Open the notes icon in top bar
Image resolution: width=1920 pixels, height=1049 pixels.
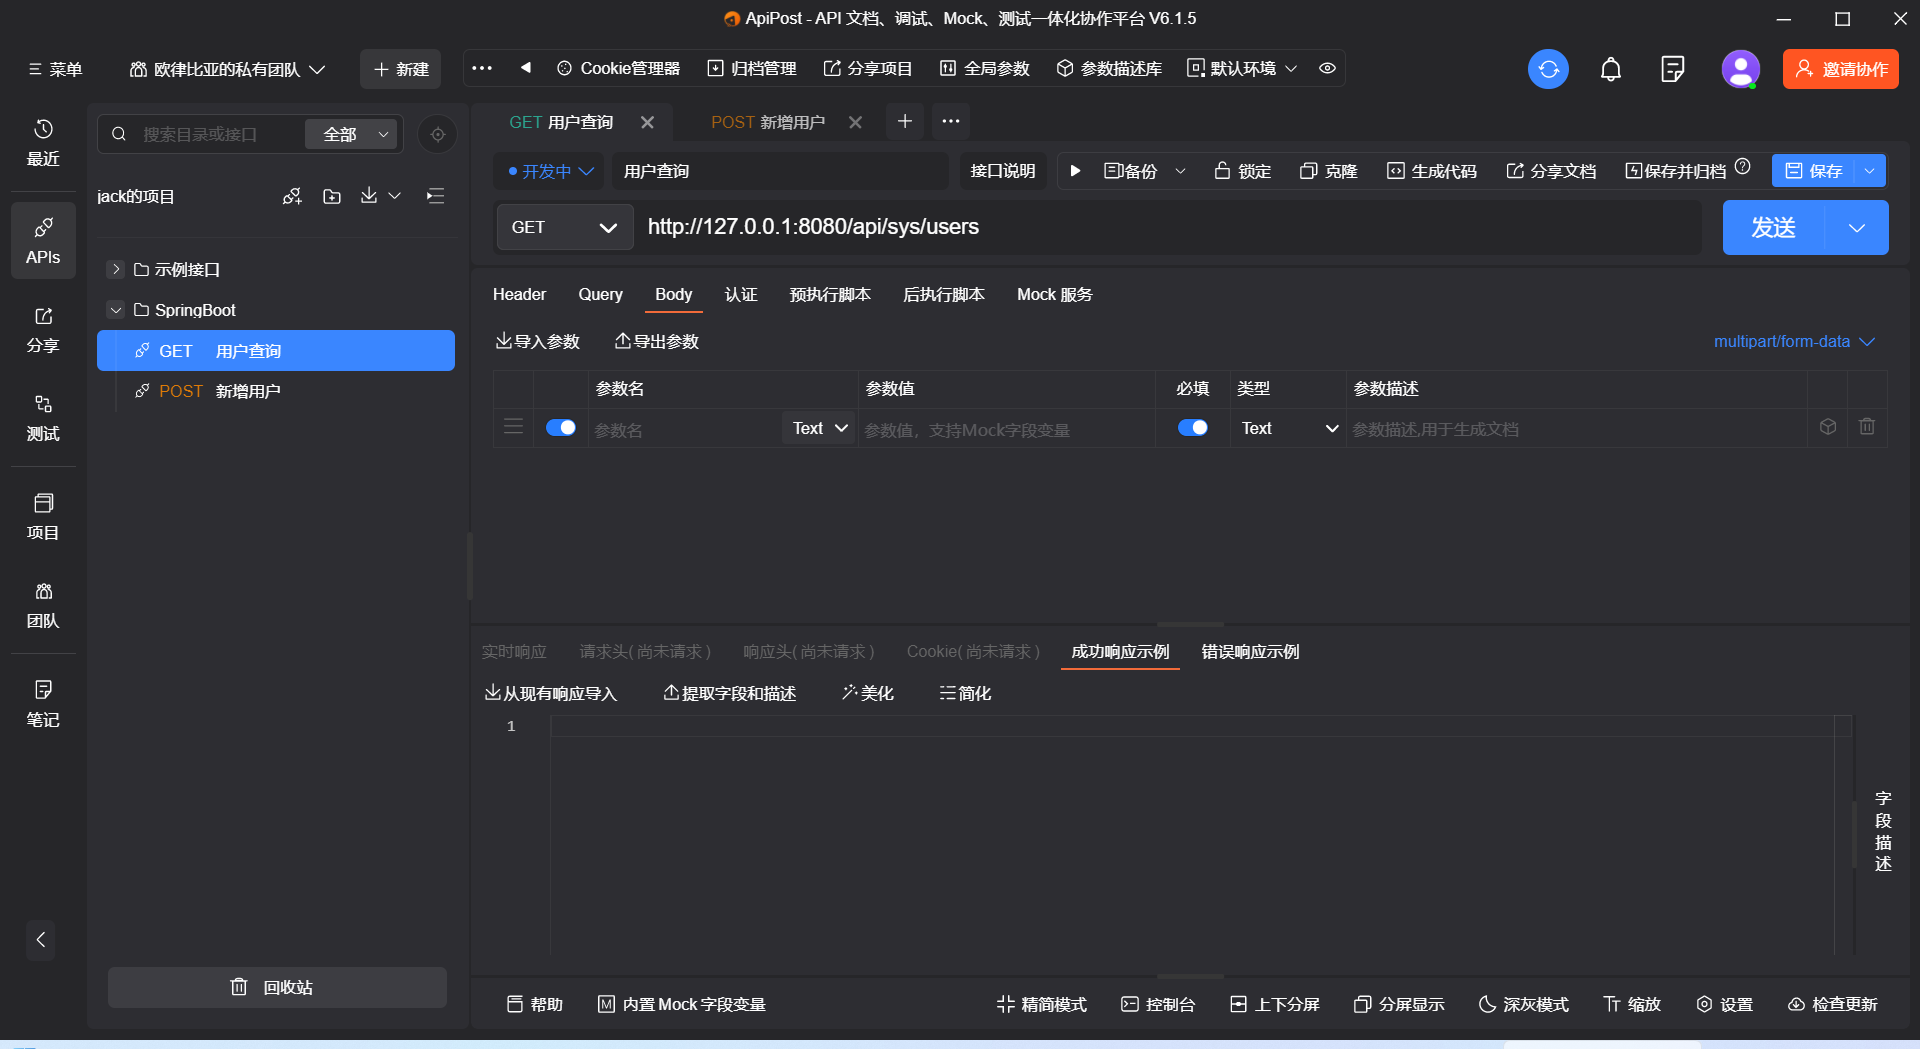click(1672, 69)
